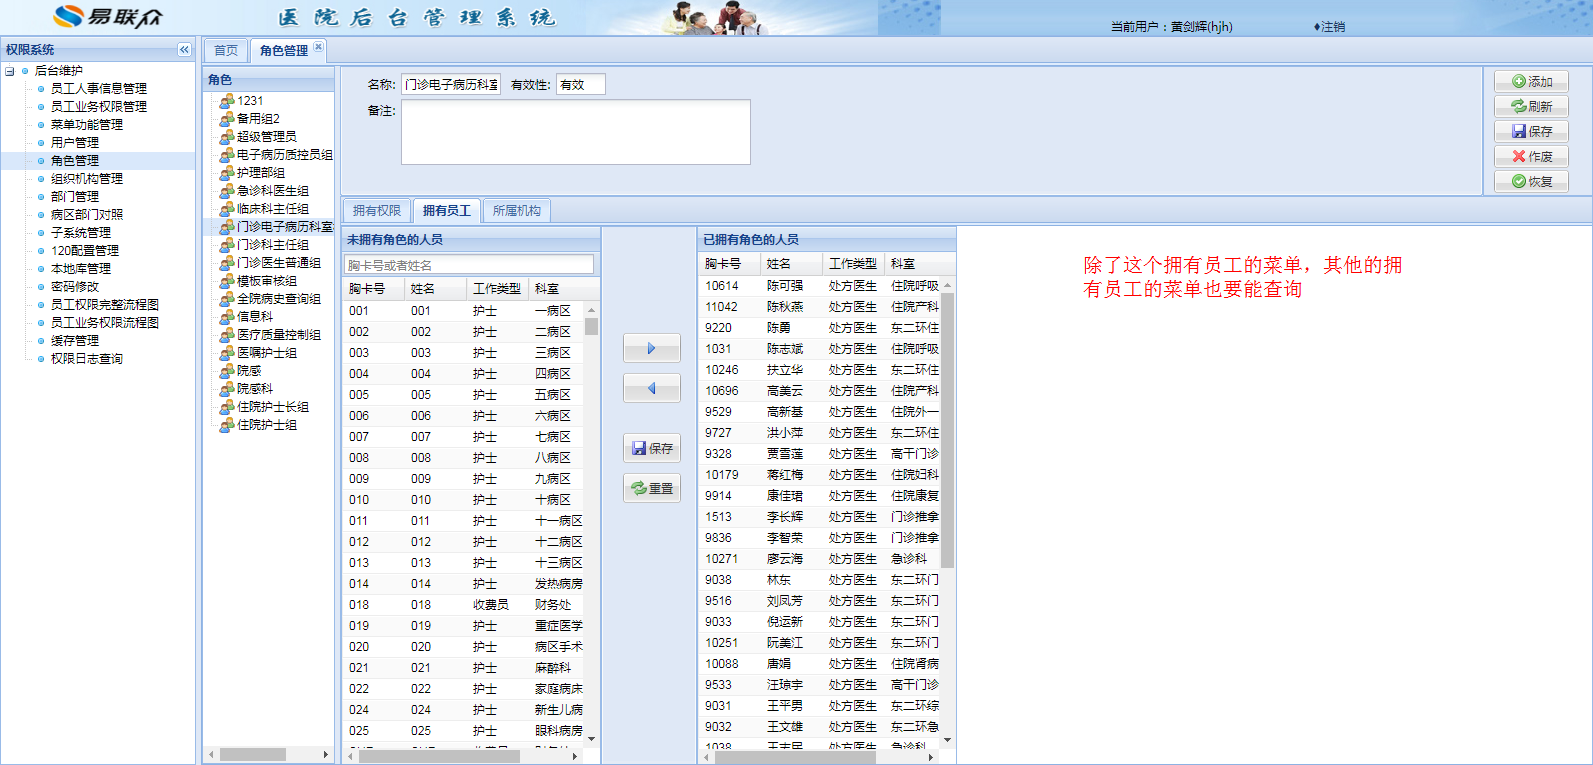Click the 住院护士组 role icon
The height and width of the screenshot is (765, 1593).
click(227, 425)
